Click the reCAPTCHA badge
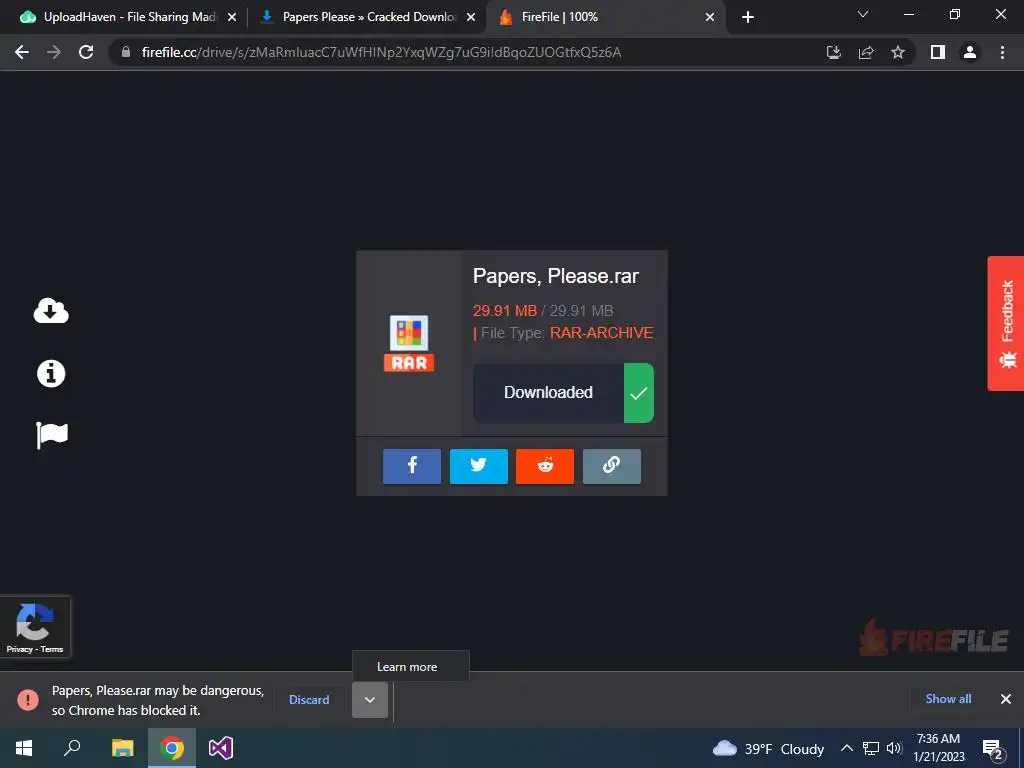 (35, 626)
